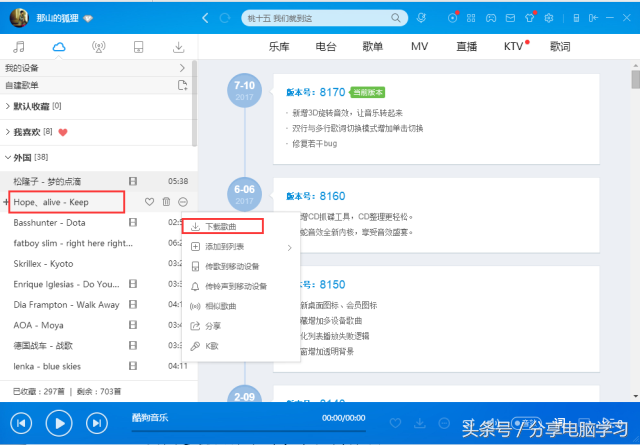Skip to next track
This screenshot has height=445, width=640.
coord(97,423)
